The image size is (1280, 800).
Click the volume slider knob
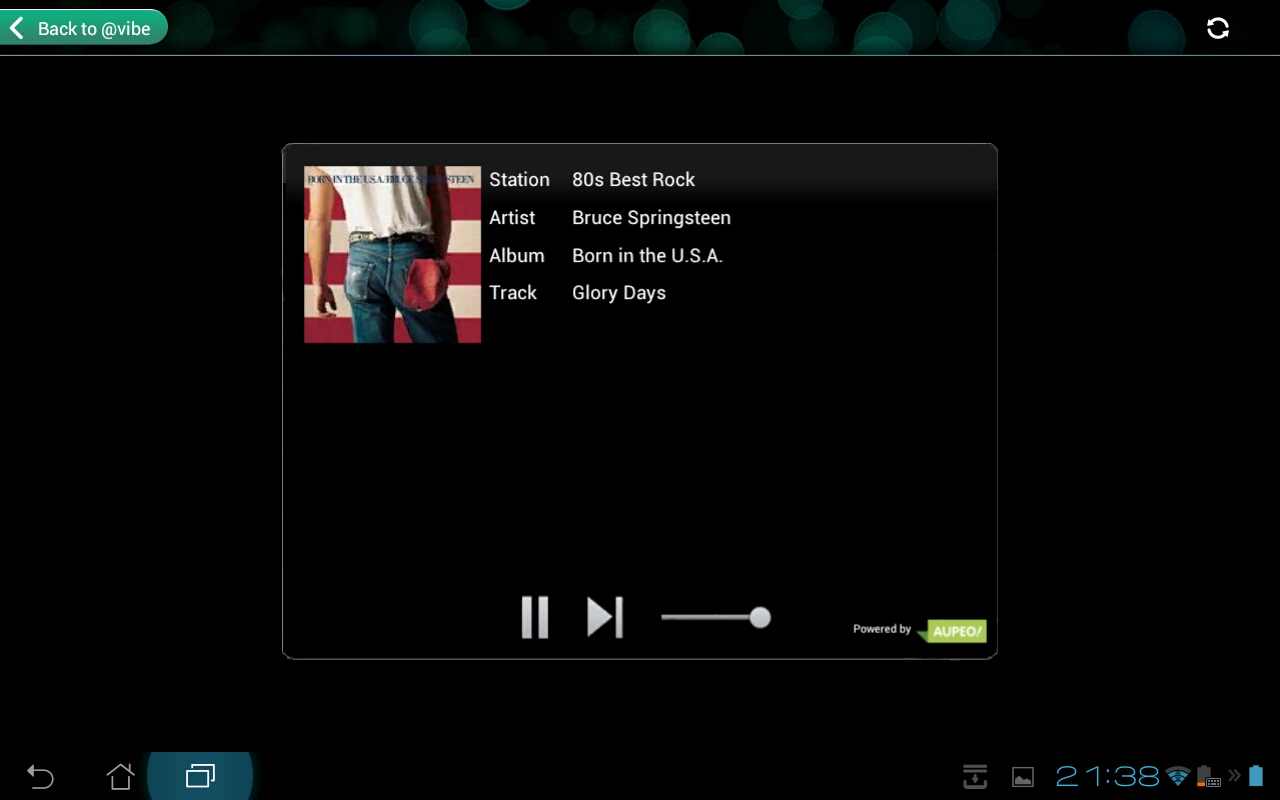760,617
